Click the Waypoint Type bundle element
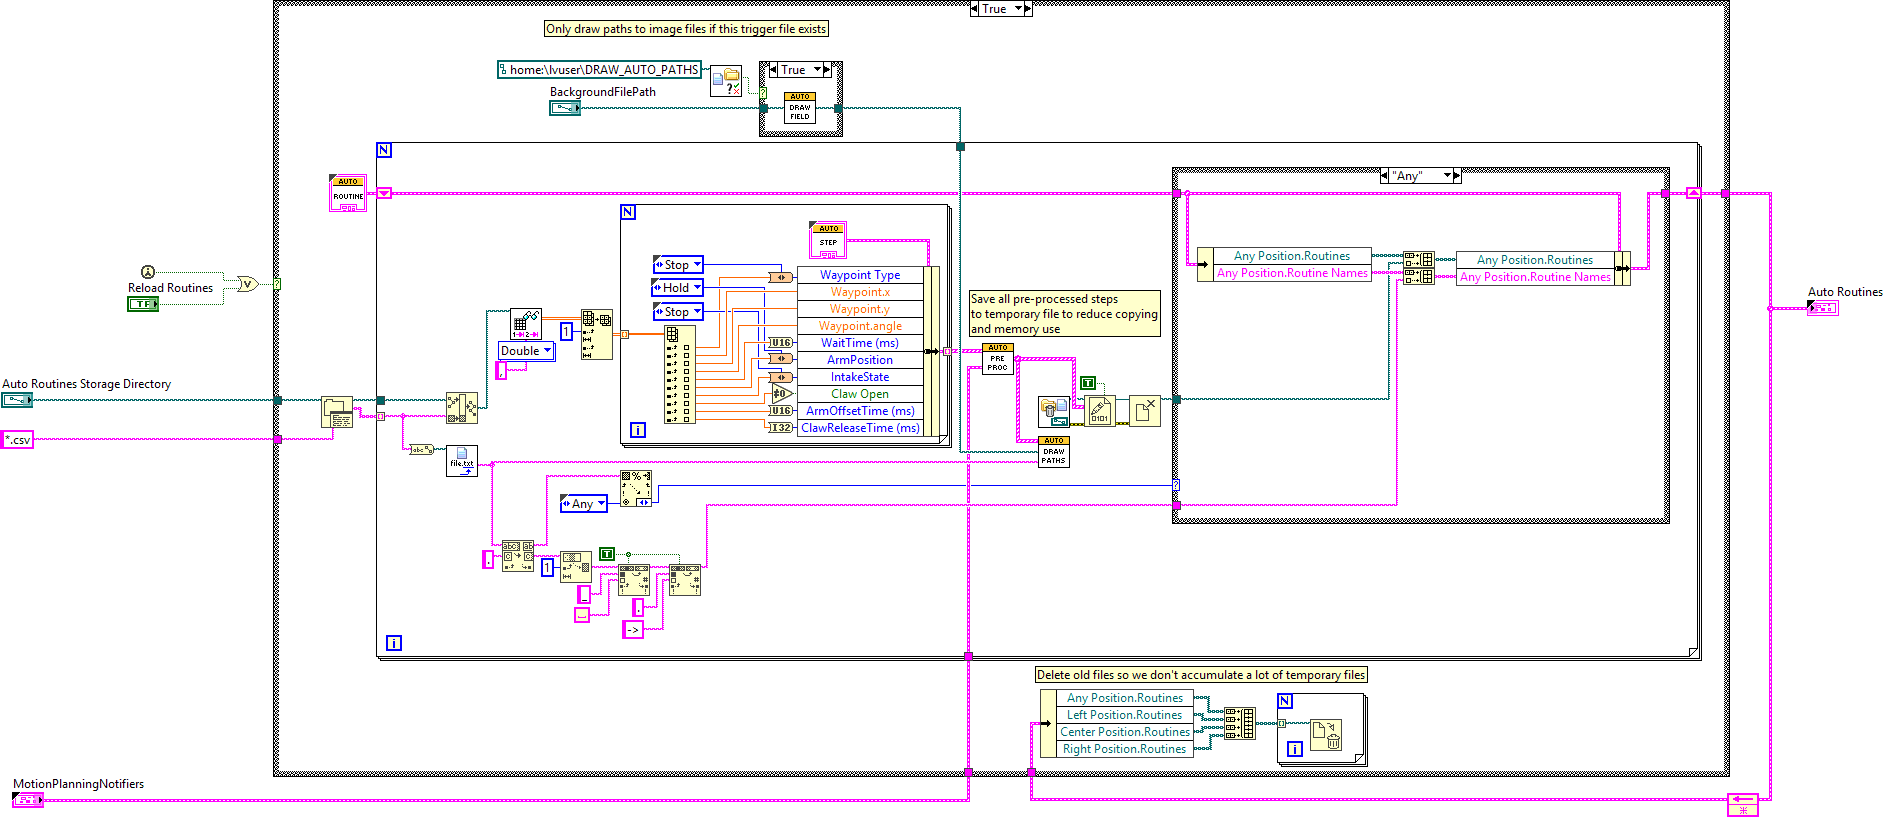 [x=860, y=275]
